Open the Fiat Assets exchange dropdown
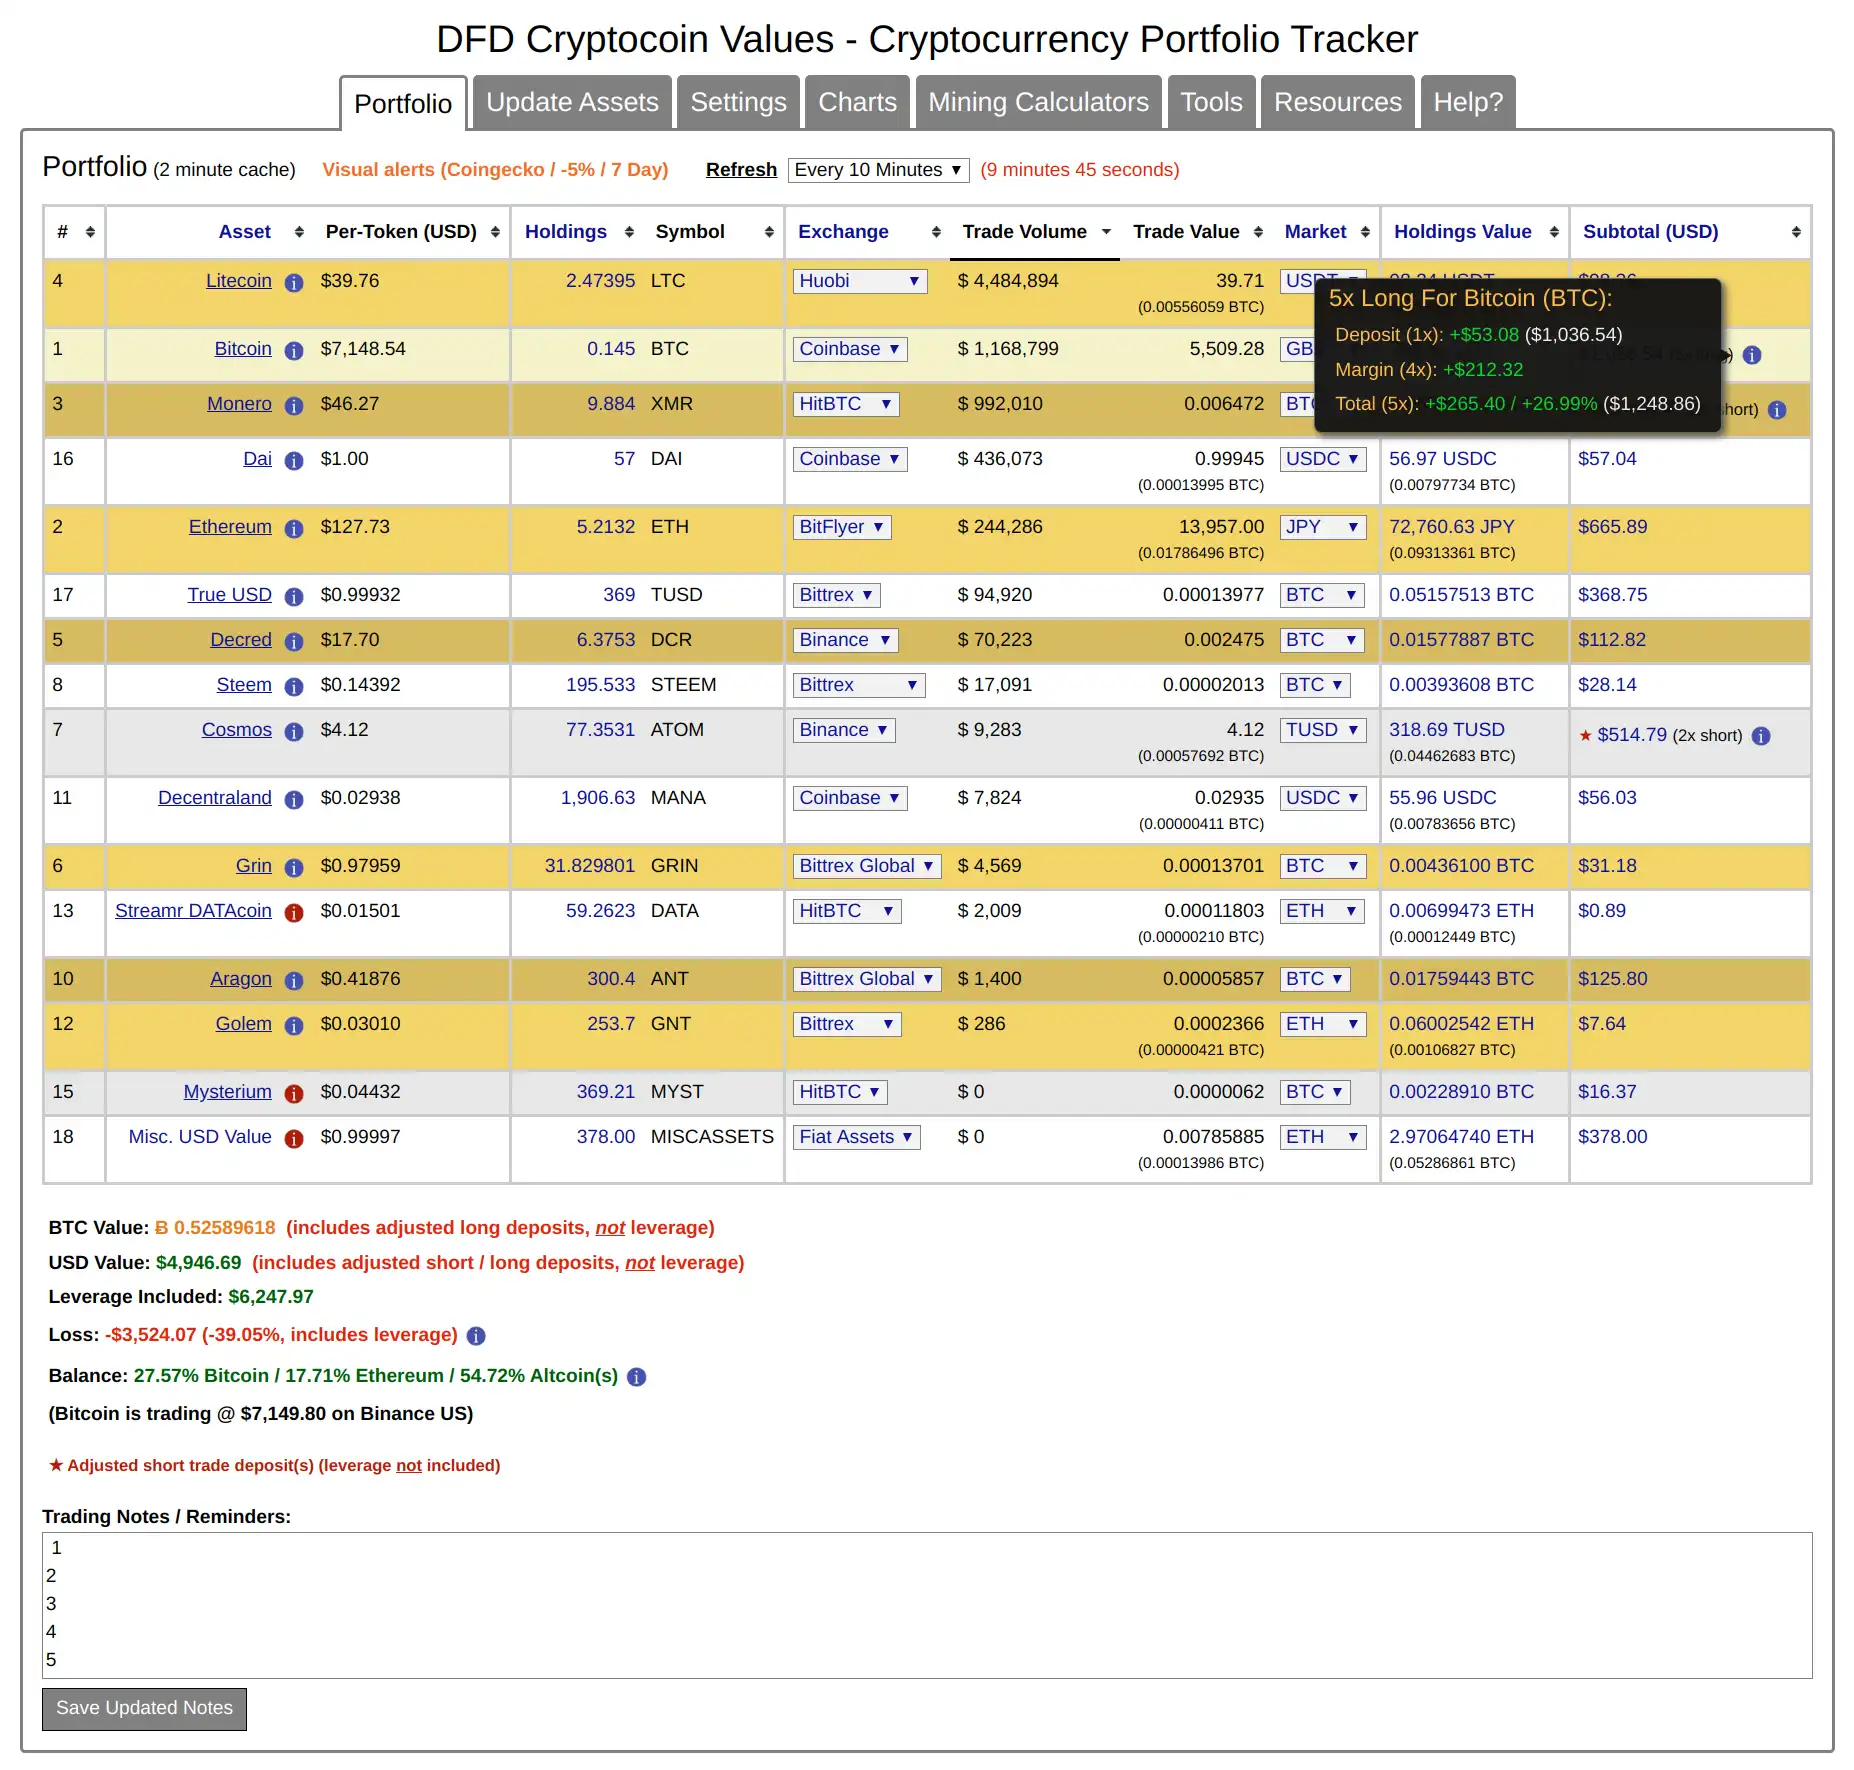 857,1137
